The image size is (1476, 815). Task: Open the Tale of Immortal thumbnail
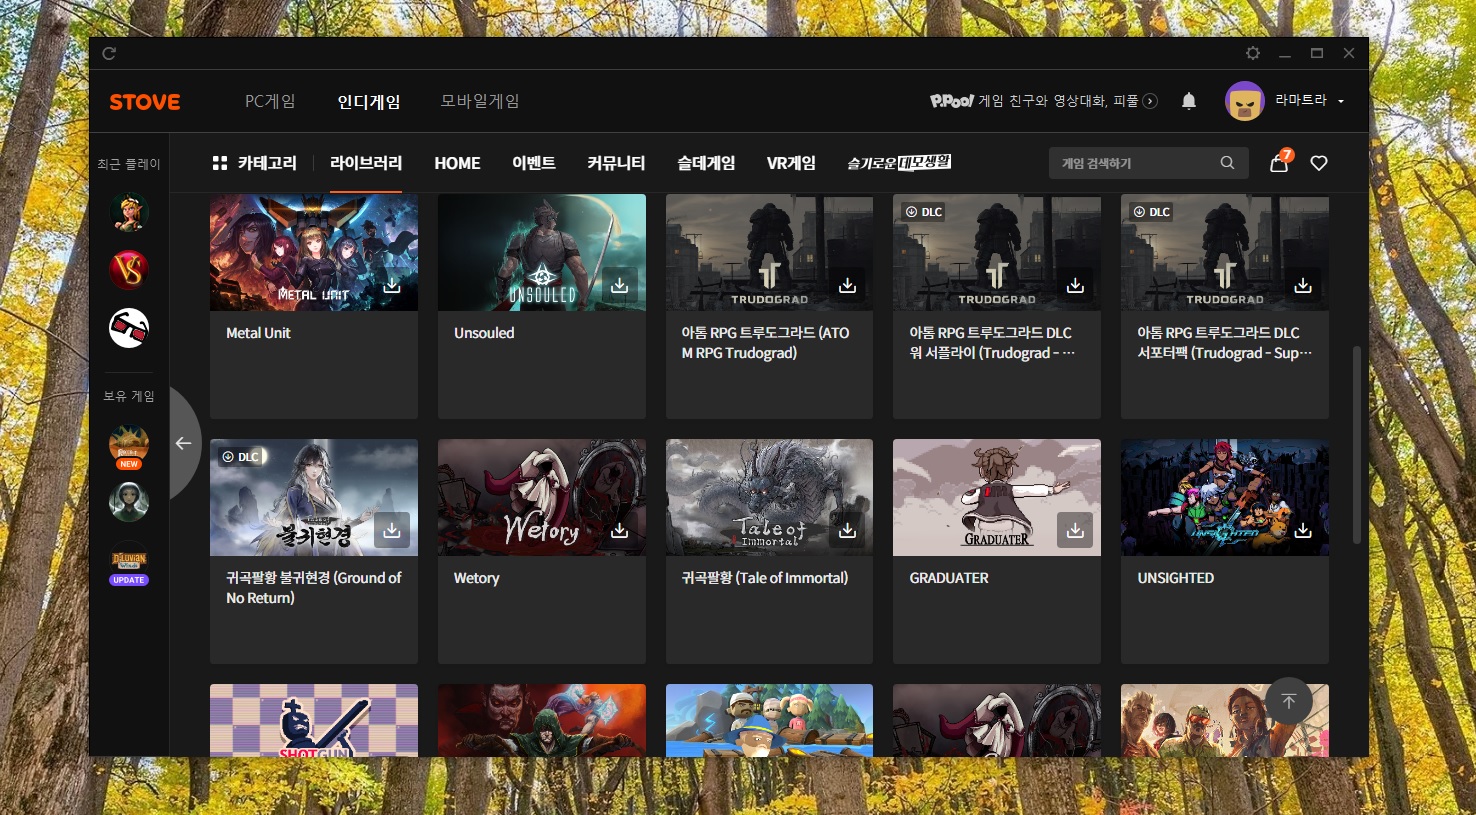769,497
